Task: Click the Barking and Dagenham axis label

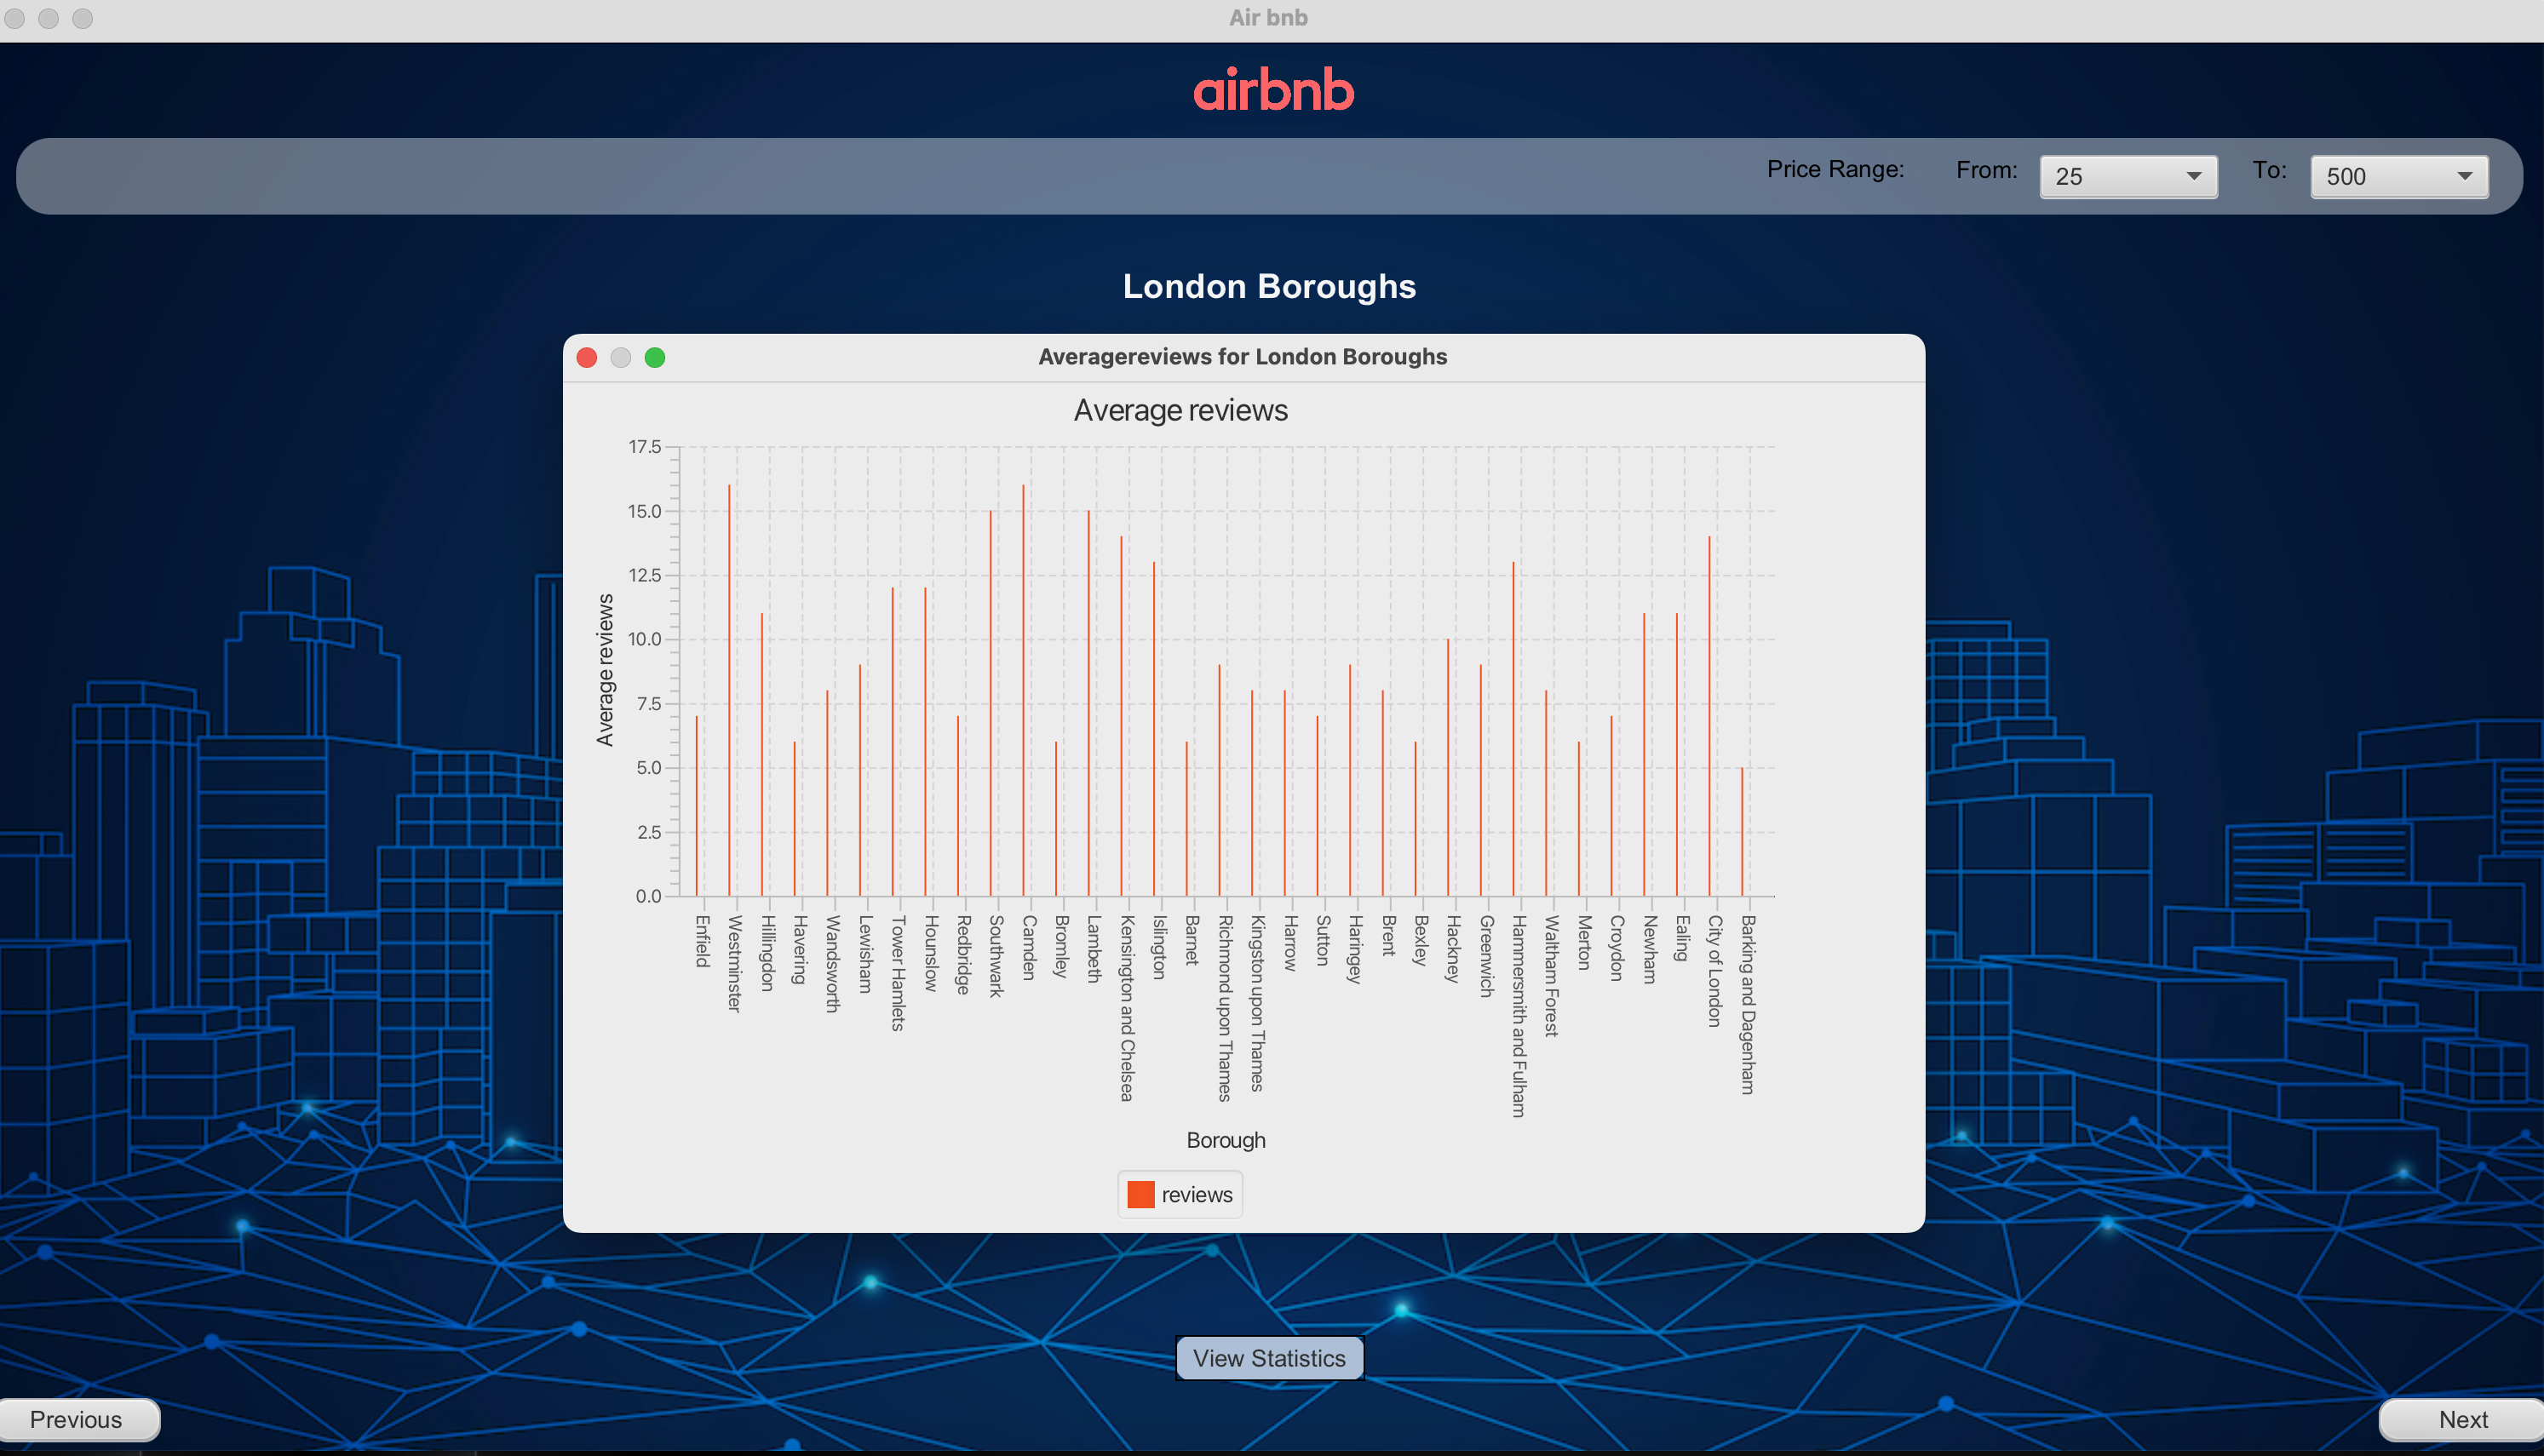Action: (x=1747, y=1004)
